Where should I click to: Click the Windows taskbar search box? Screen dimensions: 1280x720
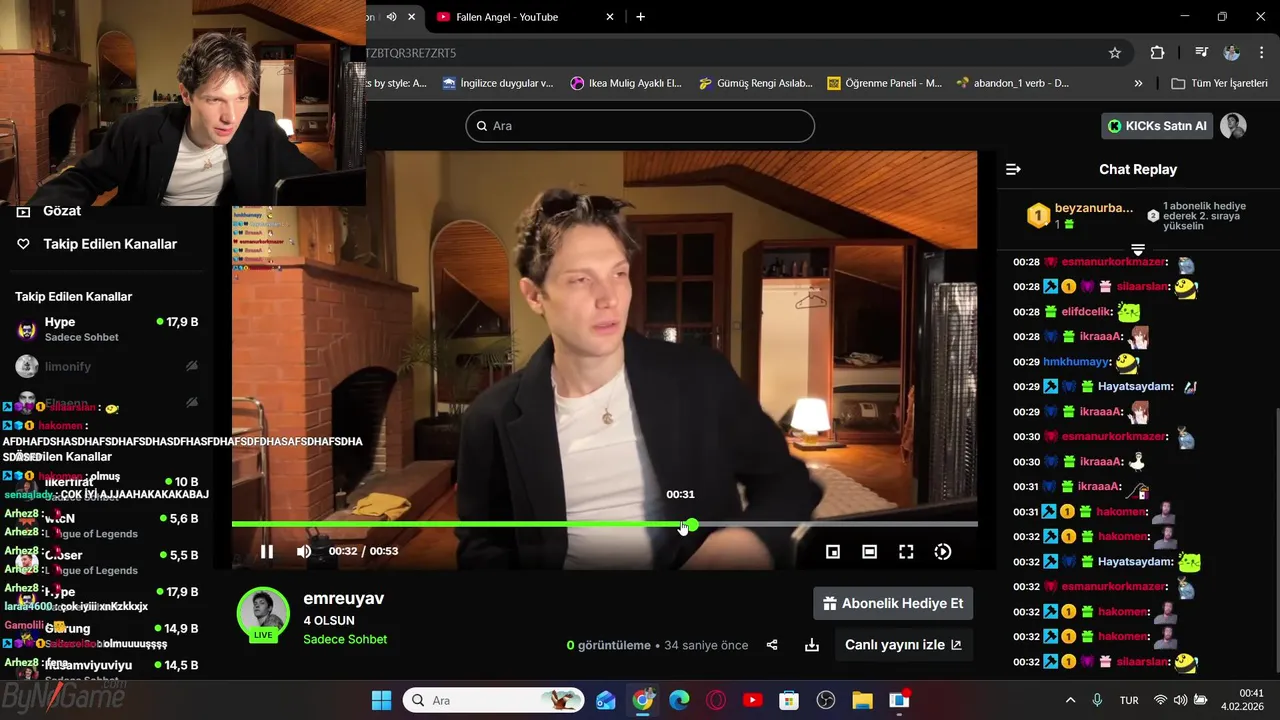494,700
